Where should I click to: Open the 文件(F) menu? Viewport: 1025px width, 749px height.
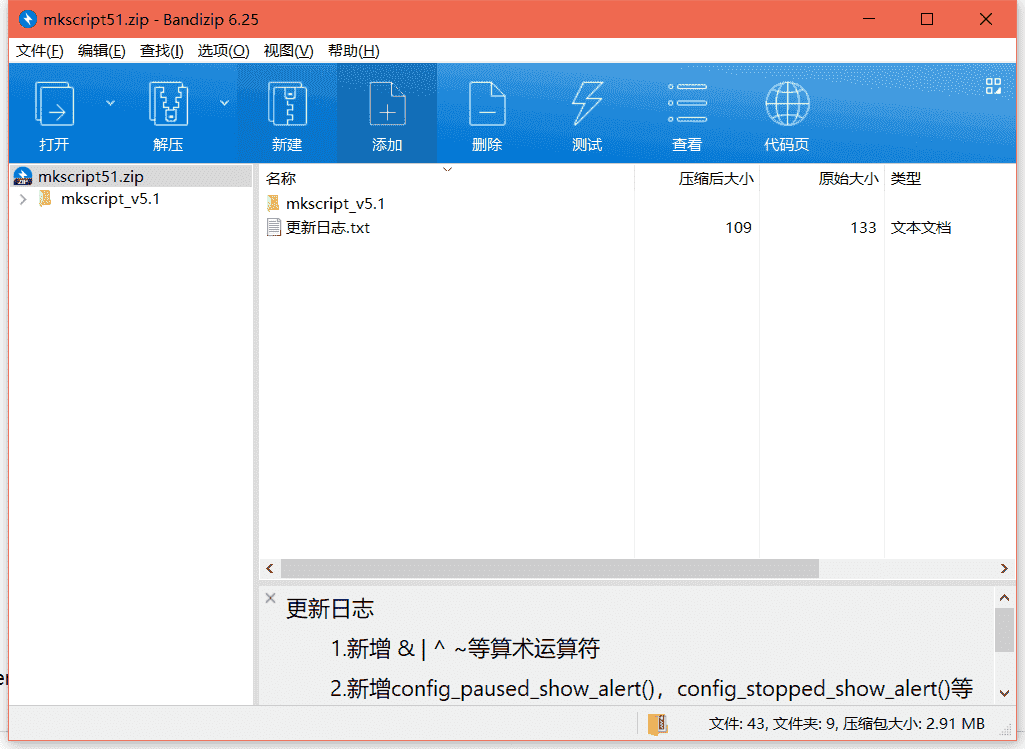point(39,51)
